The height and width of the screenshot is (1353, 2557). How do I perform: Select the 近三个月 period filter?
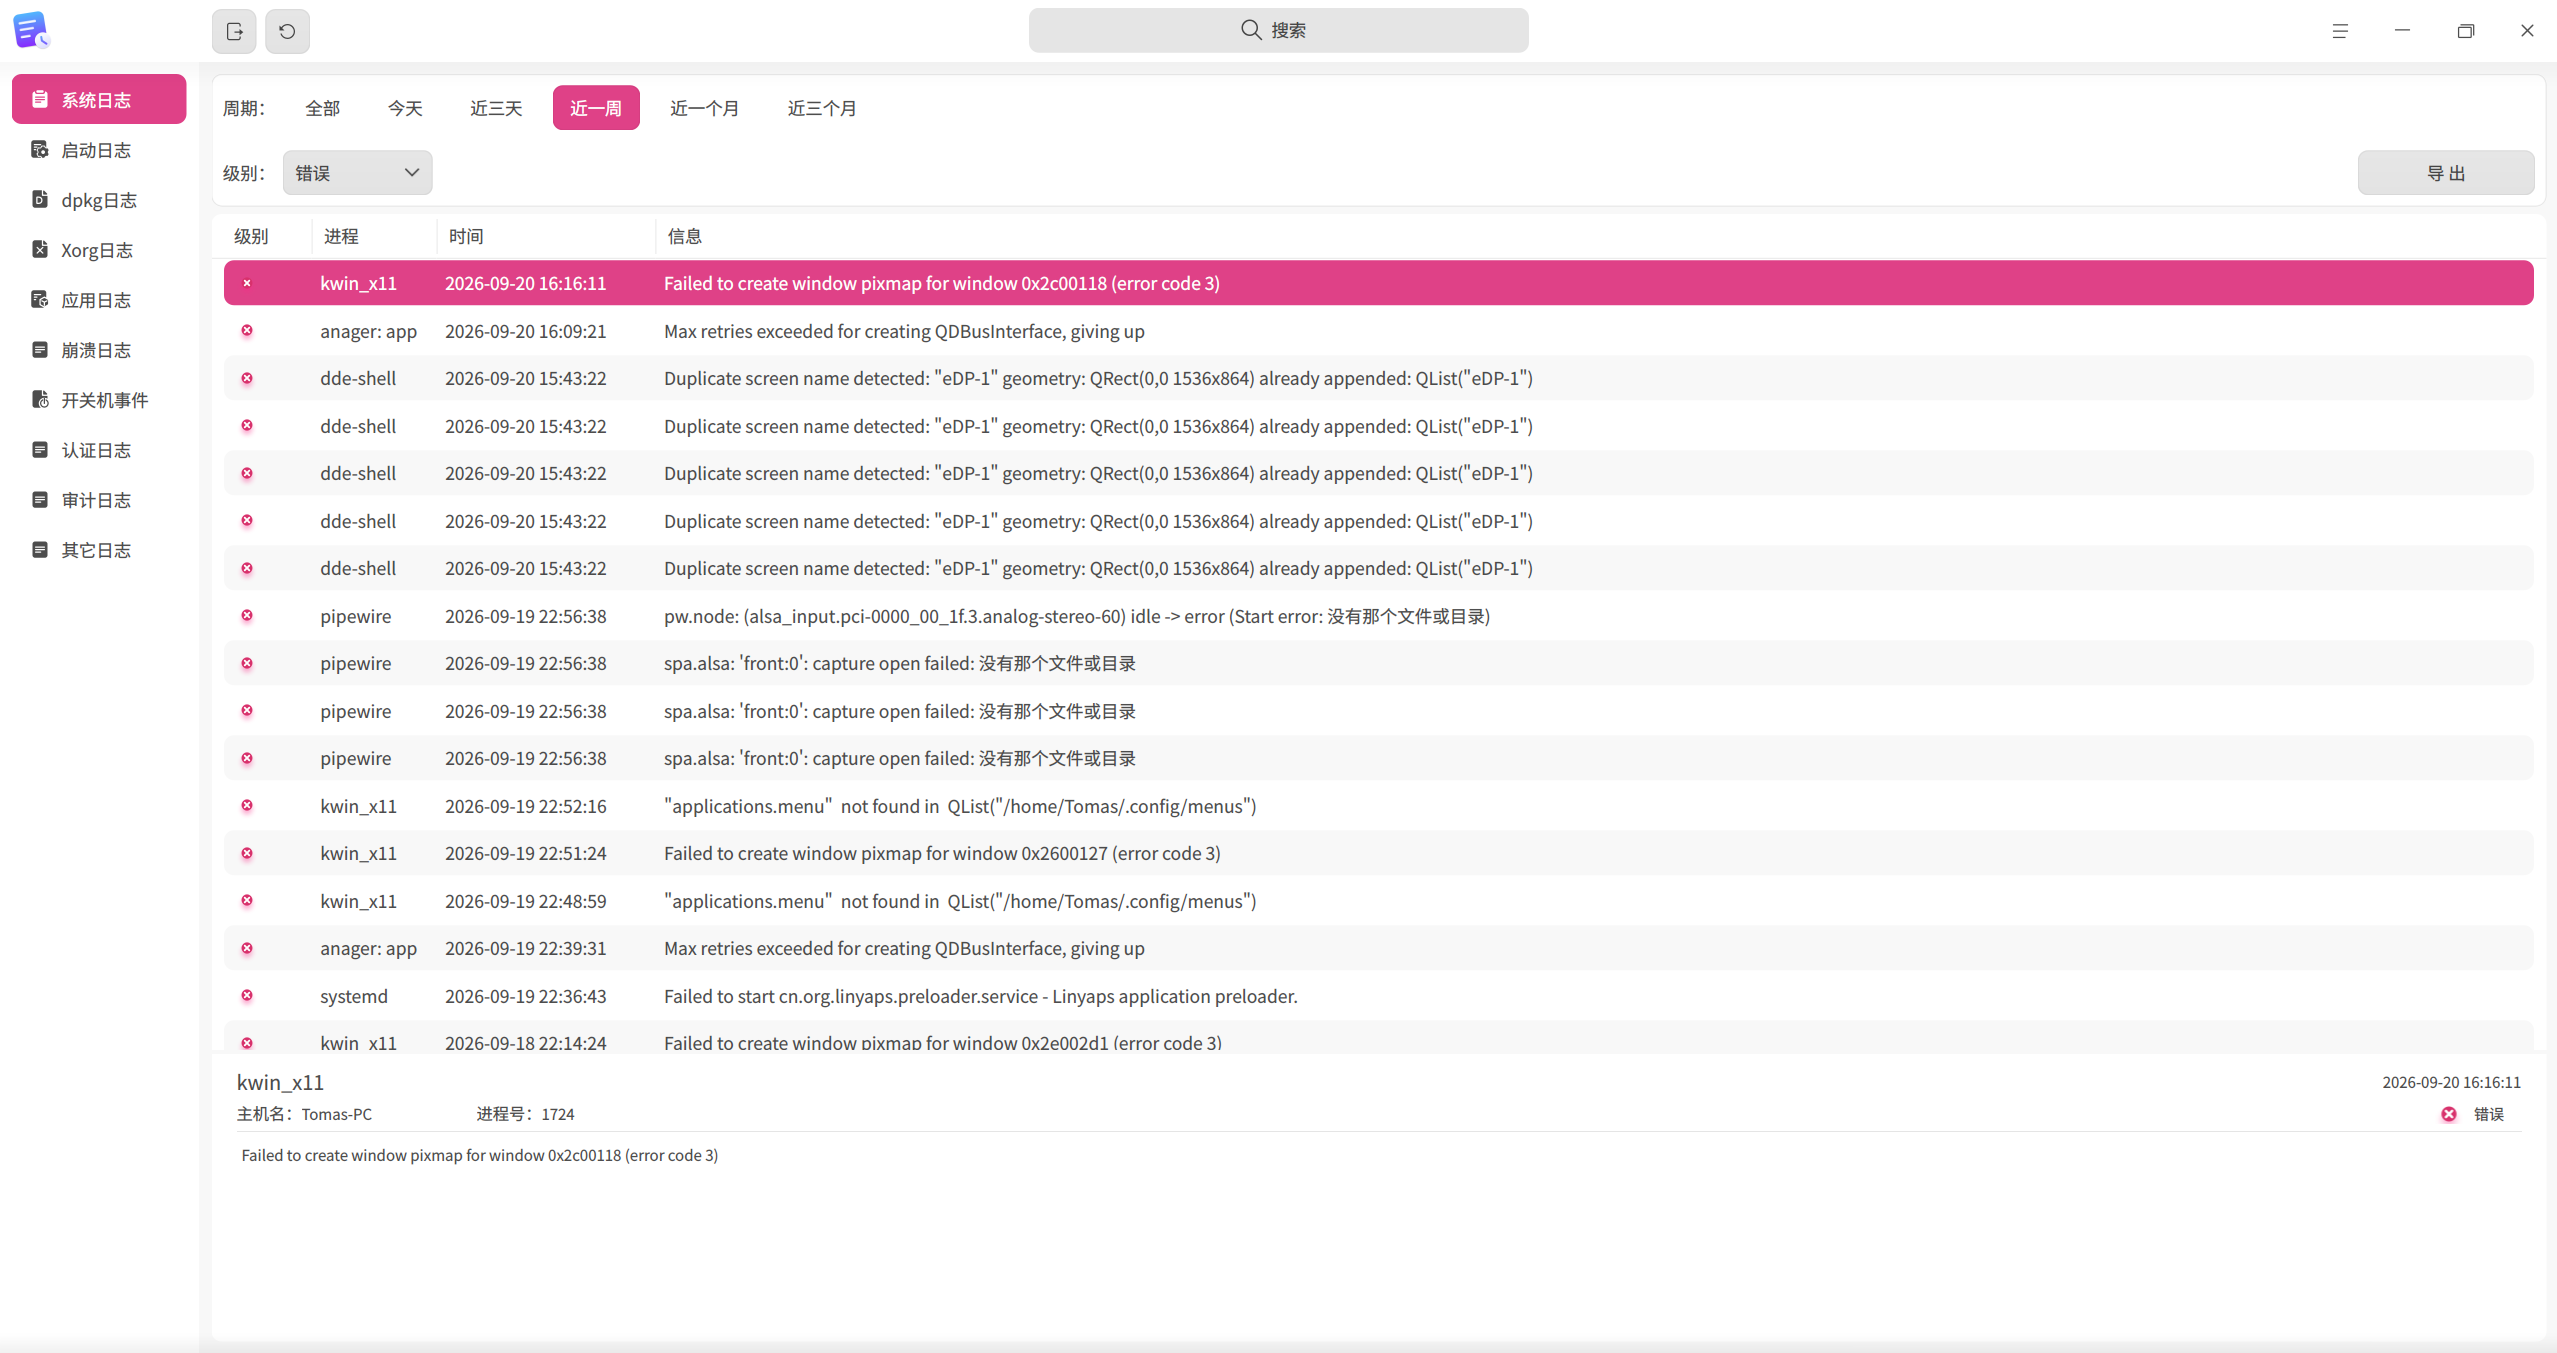822,108
